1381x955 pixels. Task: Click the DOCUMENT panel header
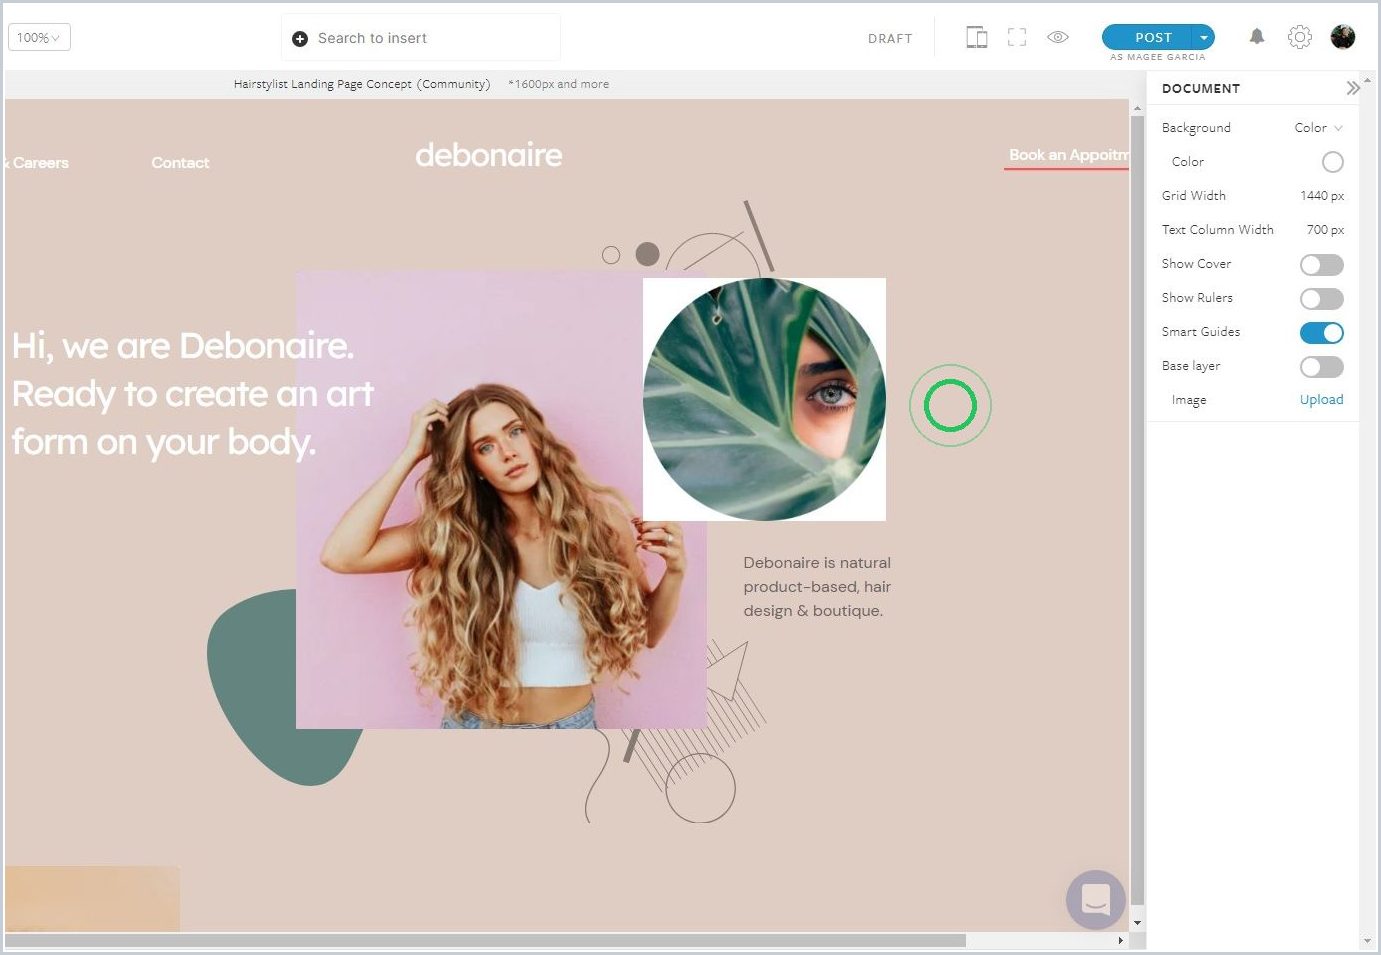(1201, 88)
